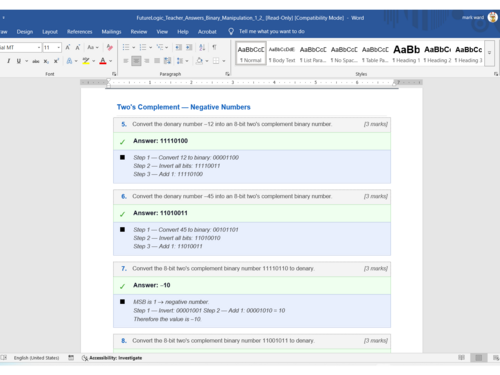Sort the selected text alphabetically

[202, 47]
